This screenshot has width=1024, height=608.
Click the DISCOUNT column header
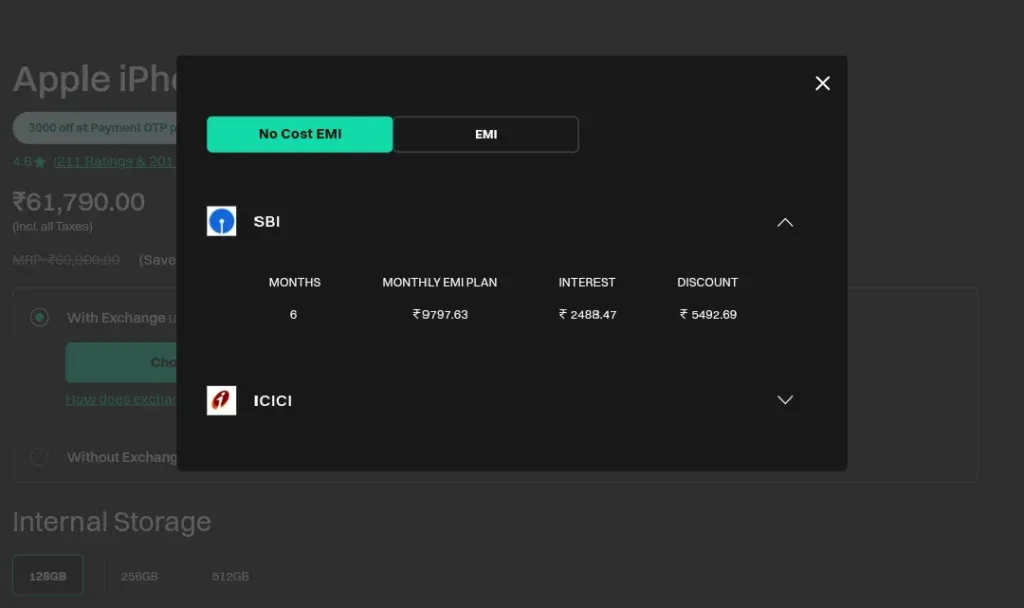coord(707,282)
